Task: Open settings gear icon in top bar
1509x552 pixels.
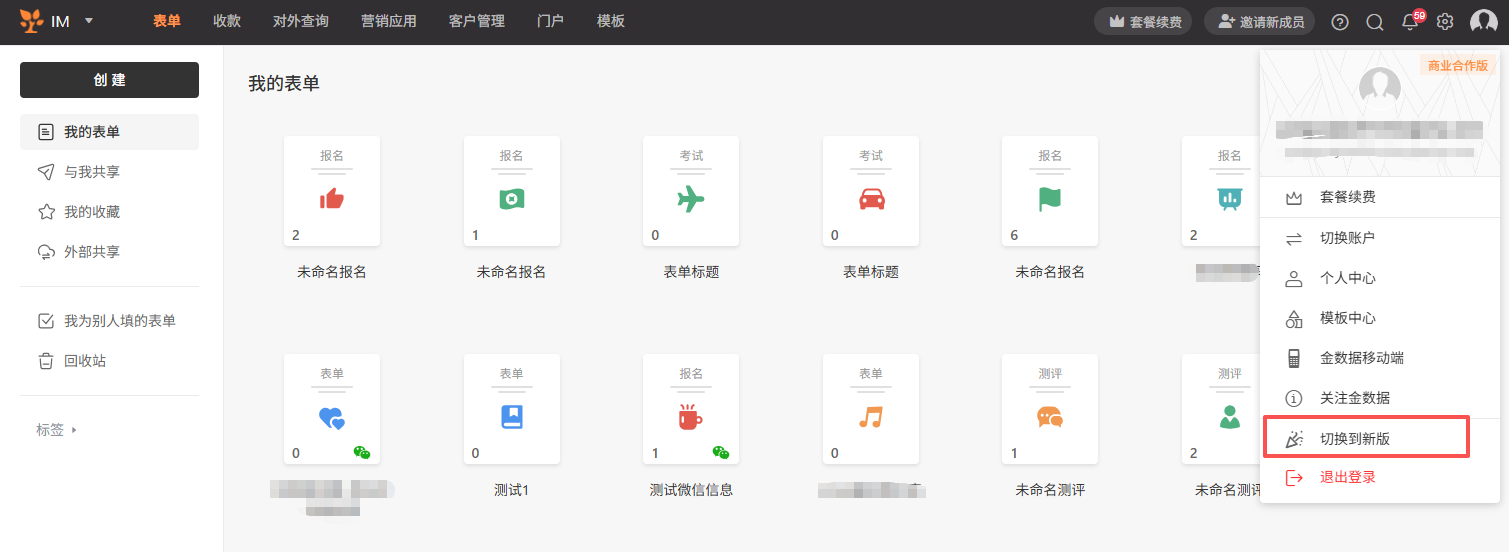Action: coord(1445,22)
